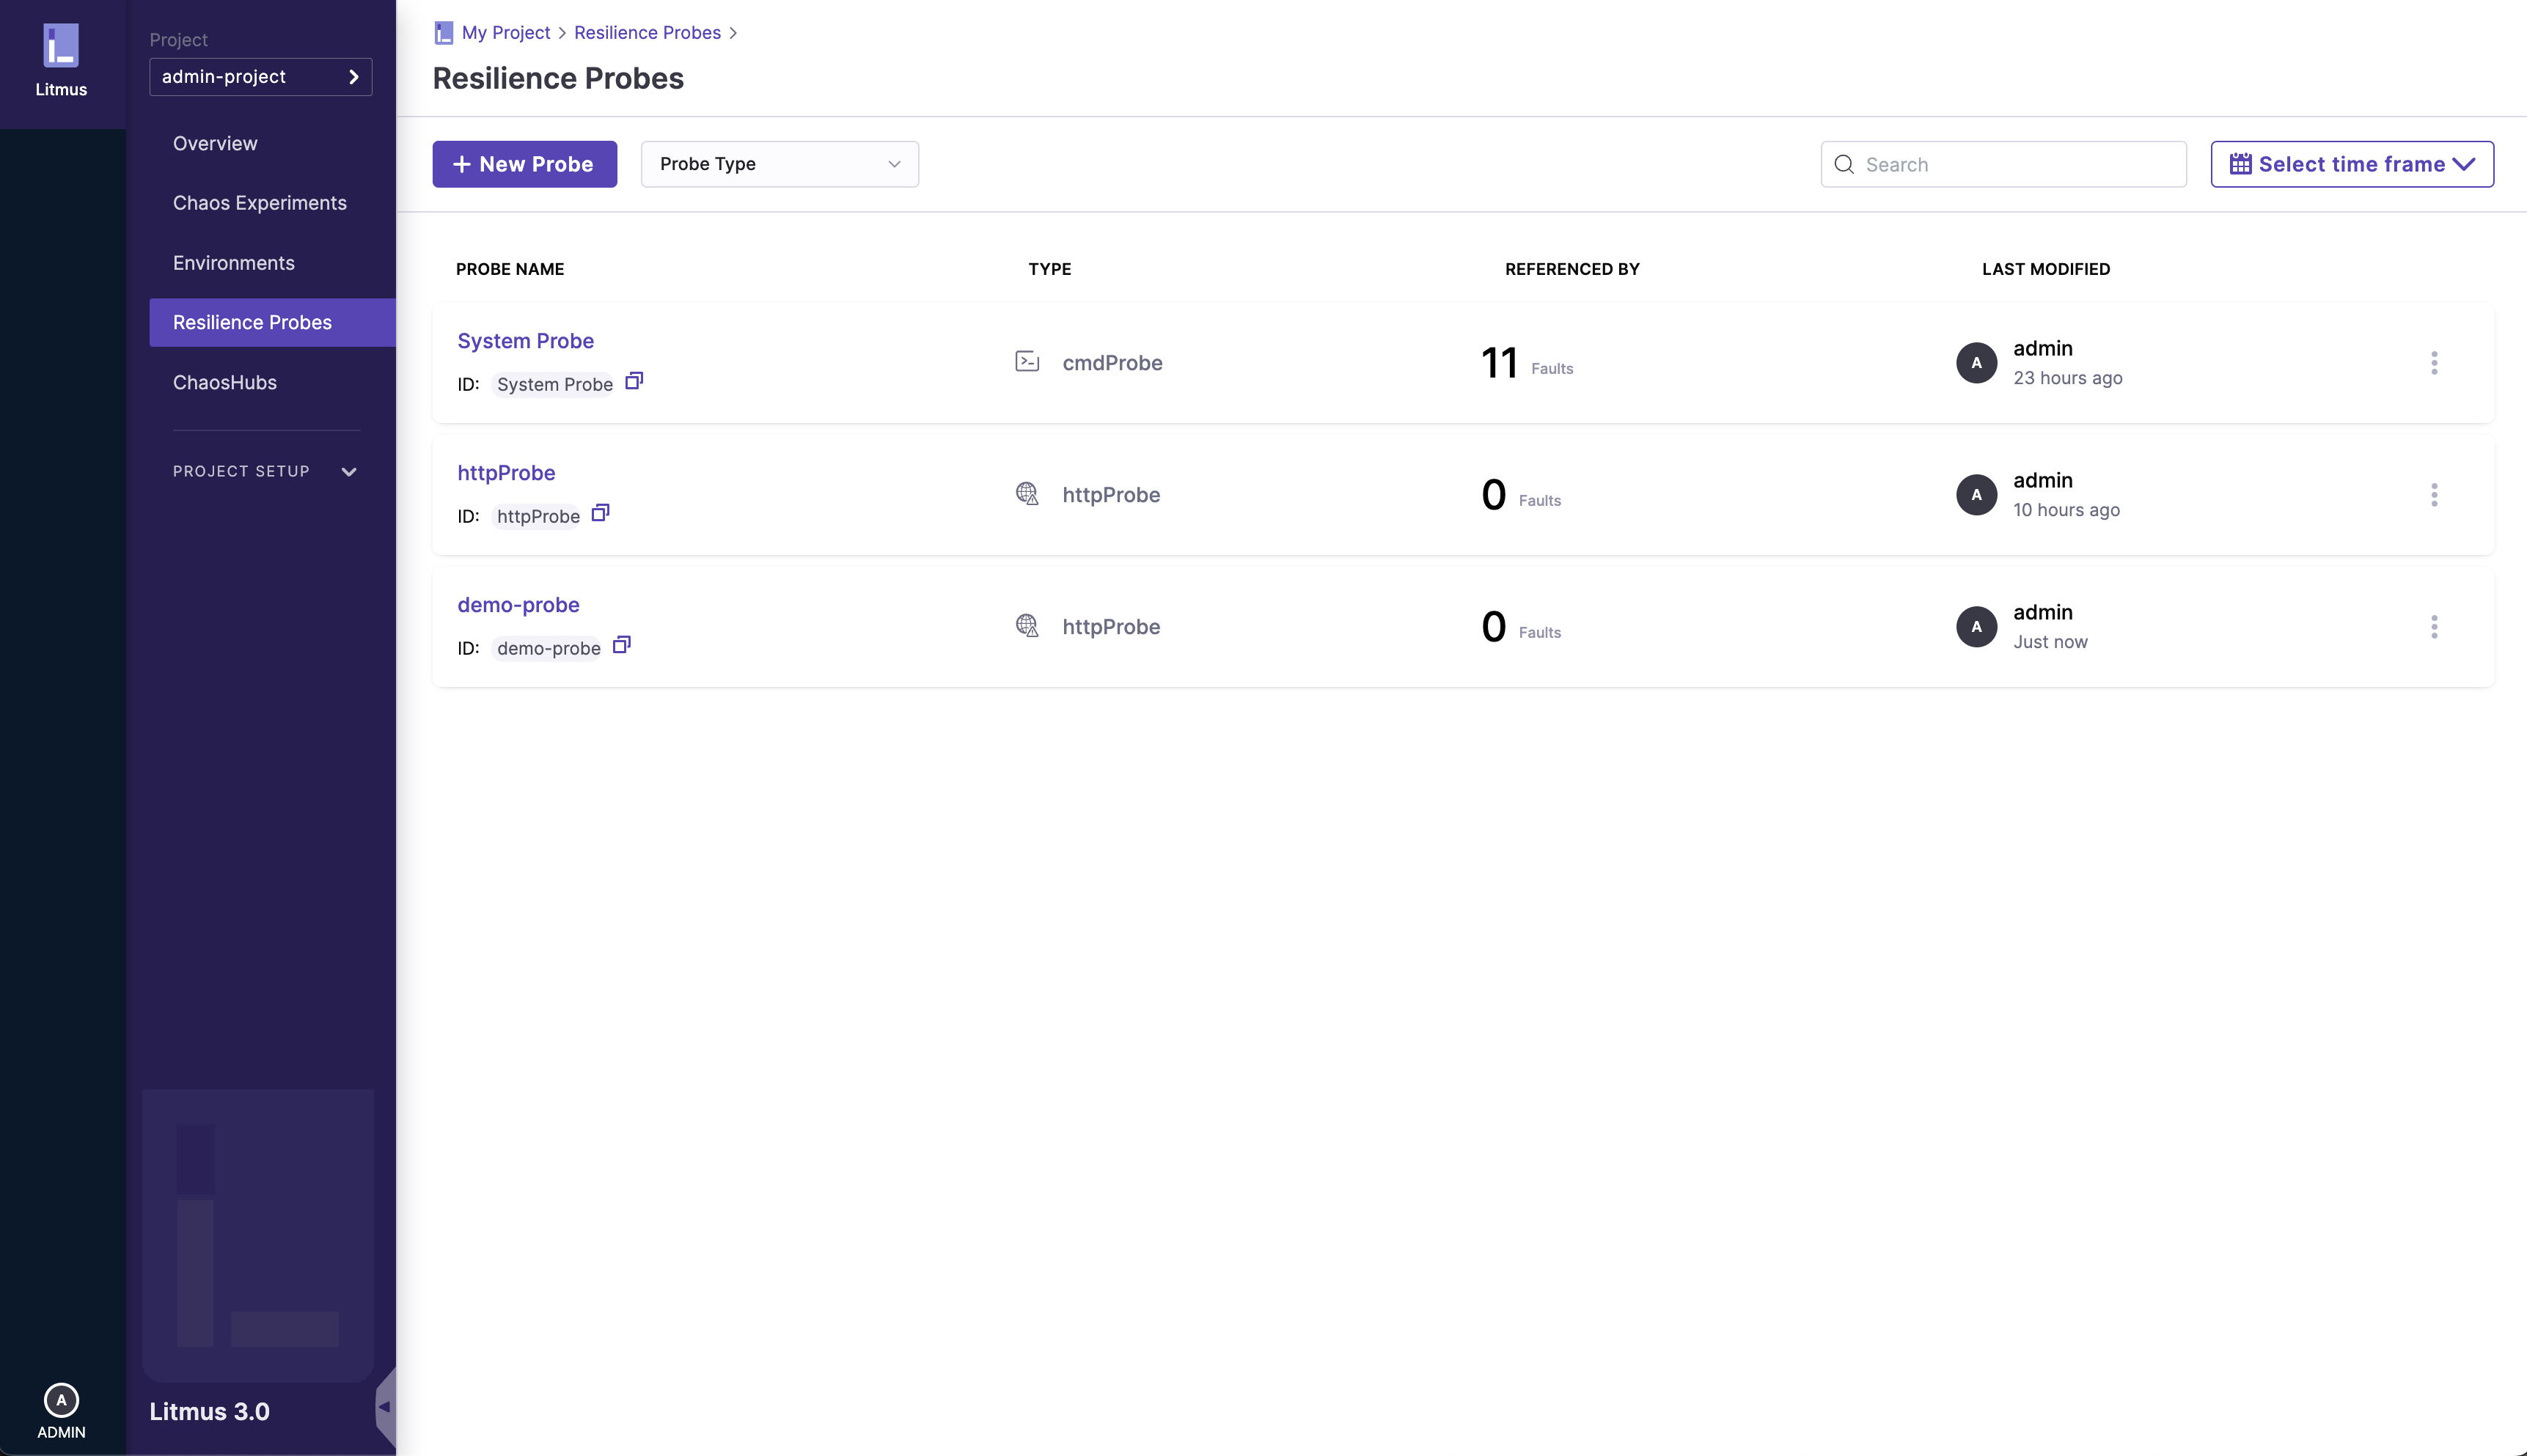Open the demo-probe link
This screenshot has height=1456, width=2527.
[x=518, y=605]
